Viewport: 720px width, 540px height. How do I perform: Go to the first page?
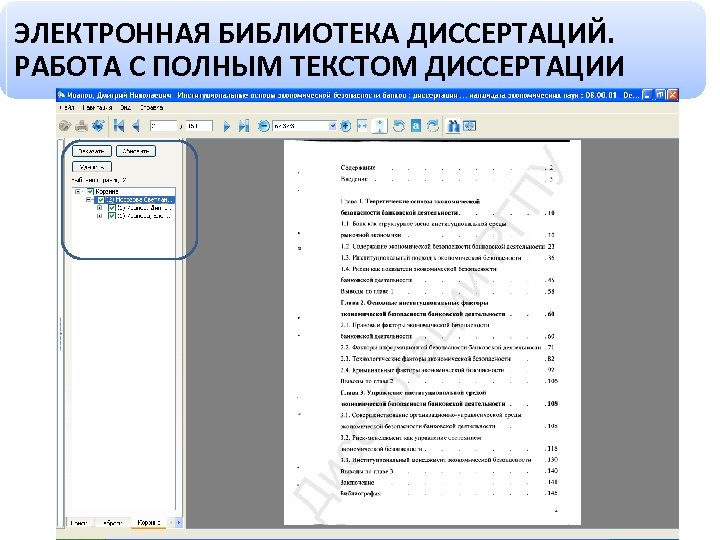(119, 126)
